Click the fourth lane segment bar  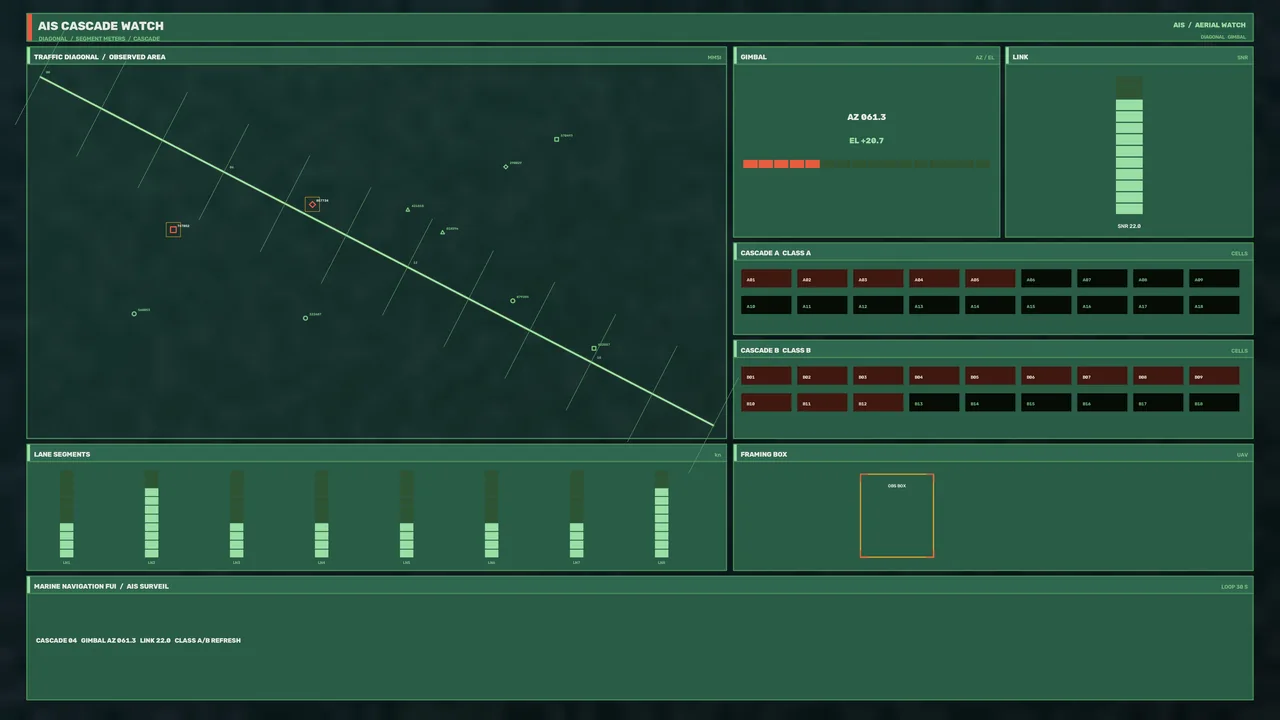pos(321,514)
